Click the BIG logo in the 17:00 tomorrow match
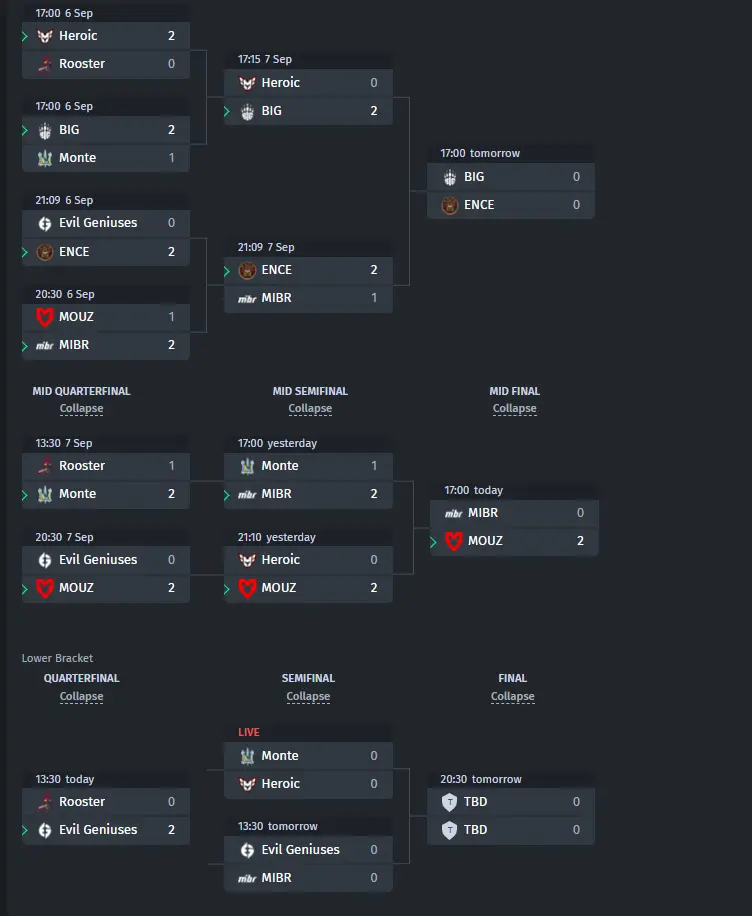Viewport: 752px width, 916px height. [449, 177]
